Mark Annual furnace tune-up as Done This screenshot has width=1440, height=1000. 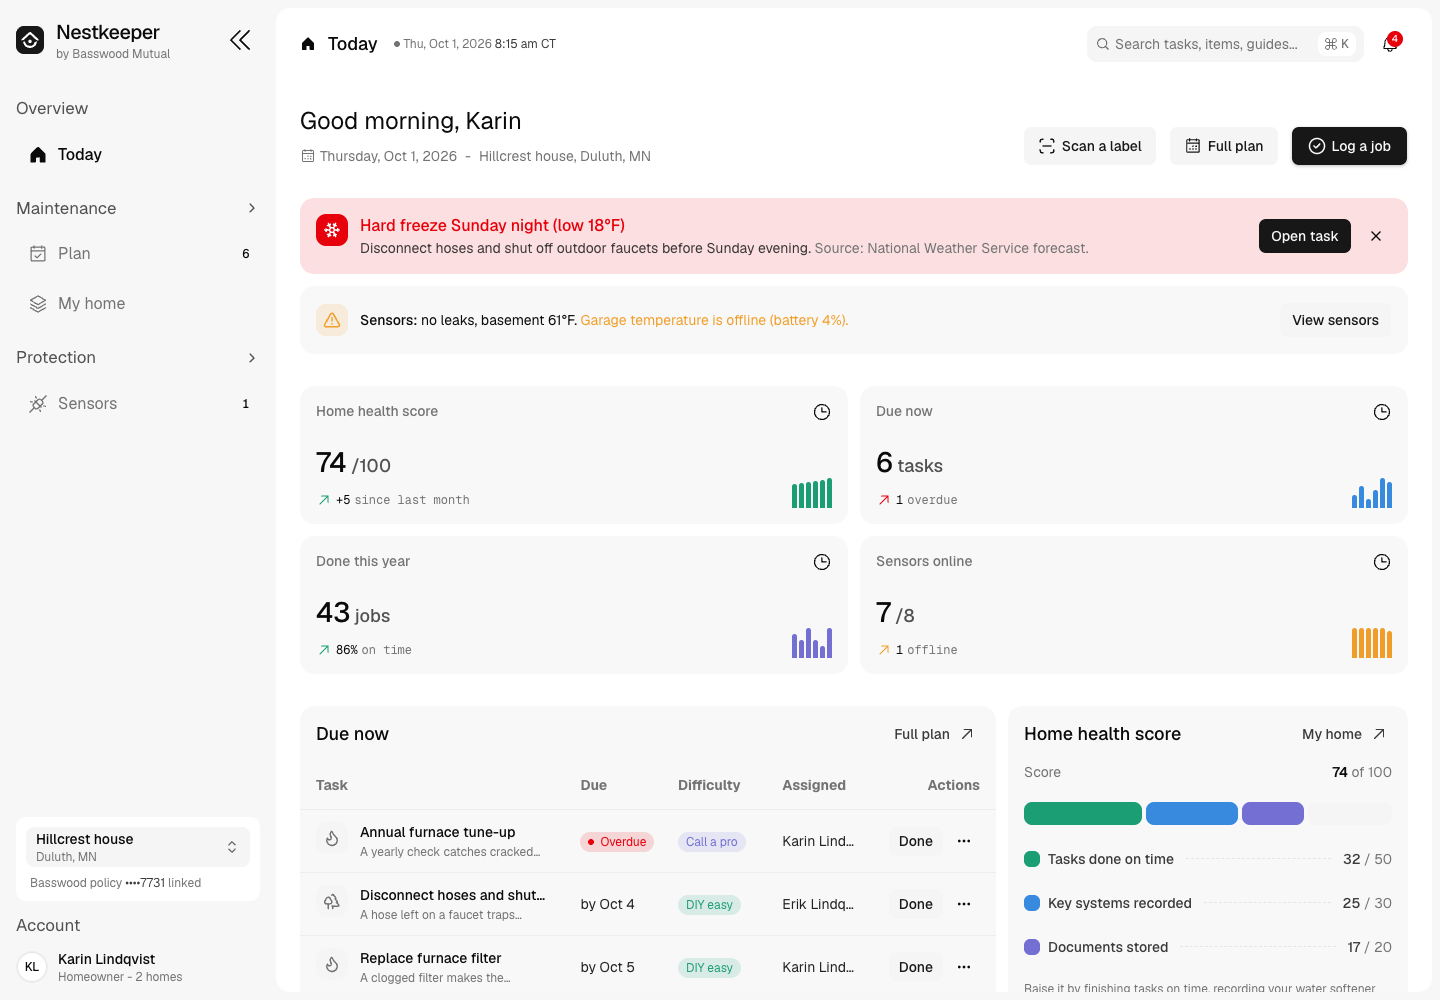point(916,841)
